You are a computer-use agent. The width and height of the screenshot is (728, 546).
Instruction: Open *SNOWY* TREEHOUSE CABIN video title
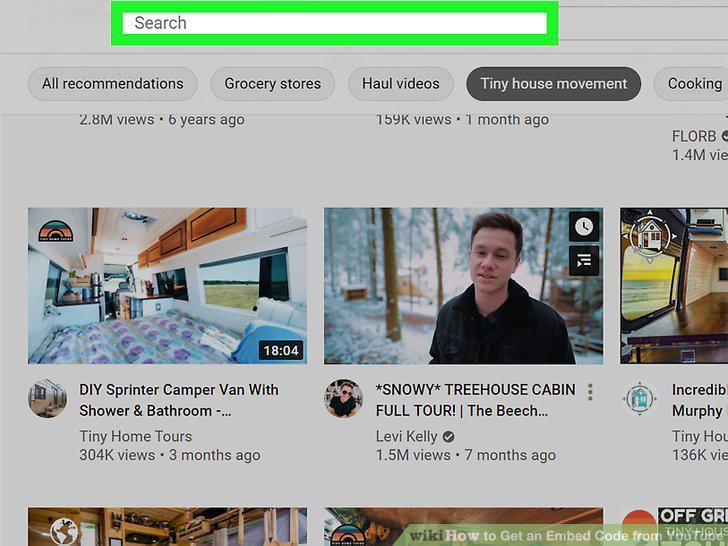(475, 400)
